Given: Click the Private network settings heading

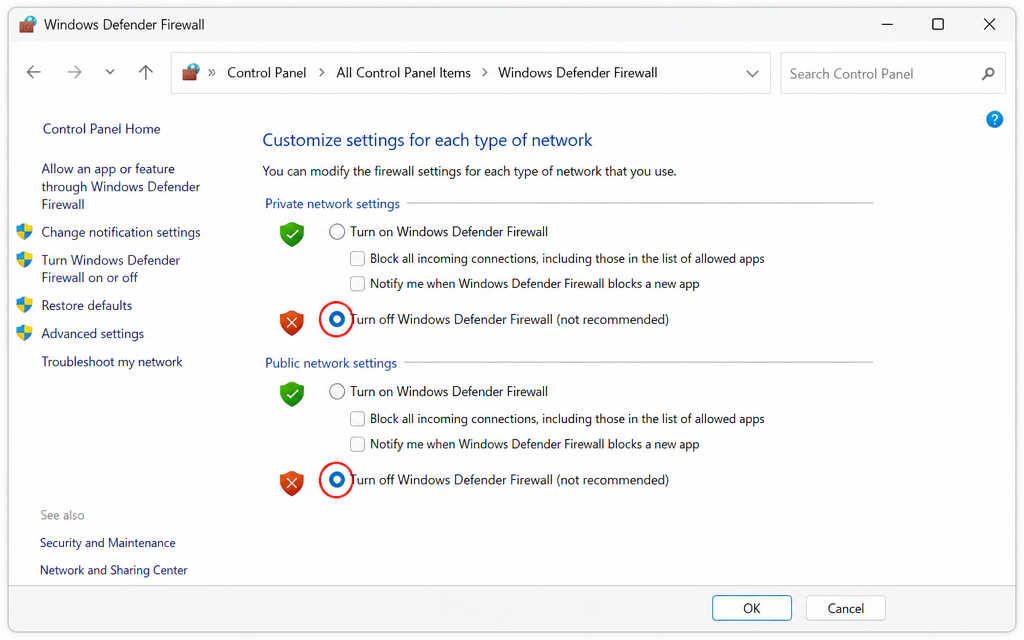Looking at the screenshot, I should [x=332, y=204].
